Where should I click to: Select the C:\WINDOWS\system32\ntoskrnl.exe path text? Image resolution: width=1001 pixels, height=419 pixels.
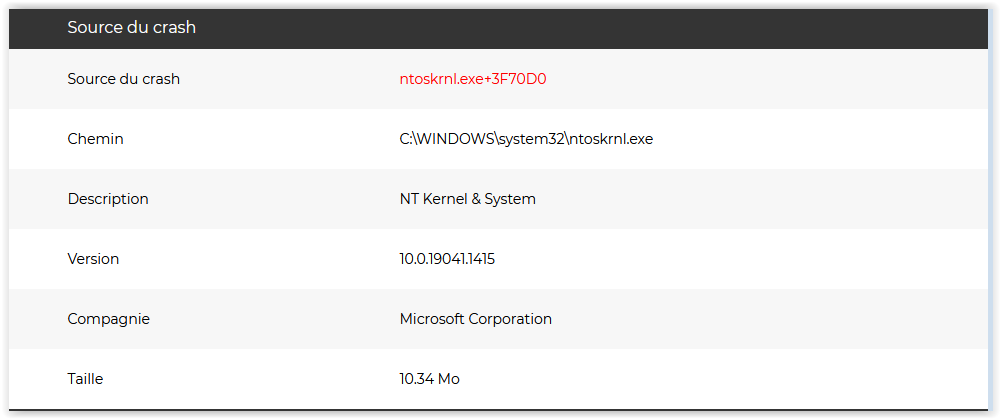coord(526,139)
